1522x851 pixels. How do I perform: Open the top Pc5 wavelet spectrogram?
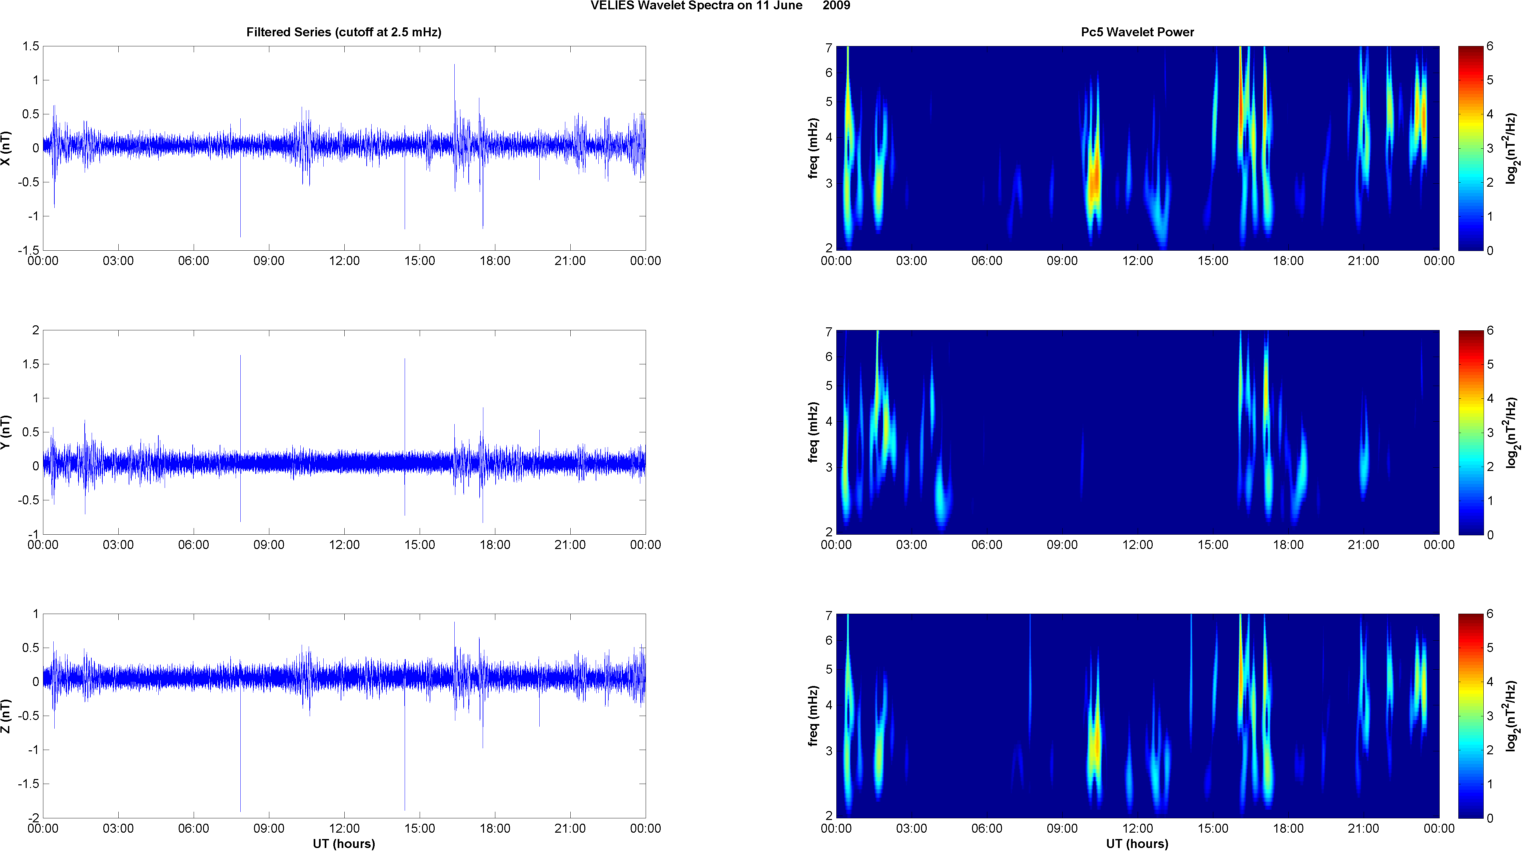pos(1137,148)
